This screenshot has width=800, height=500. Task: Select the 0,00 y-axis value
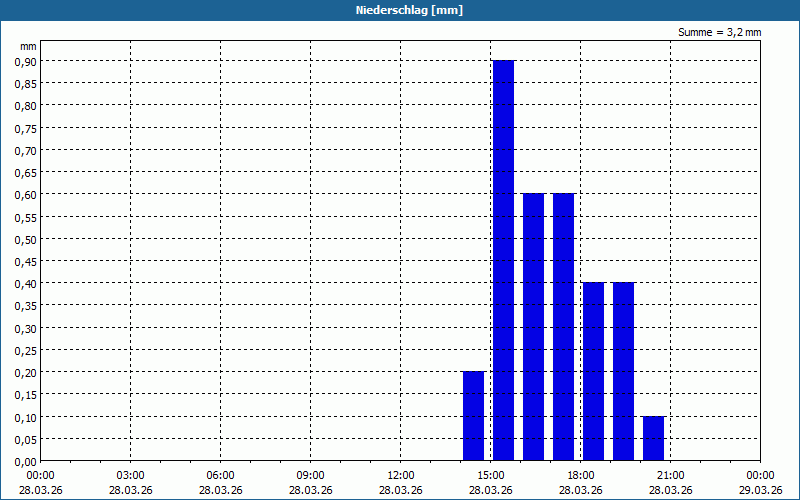[x=26, y=462]
